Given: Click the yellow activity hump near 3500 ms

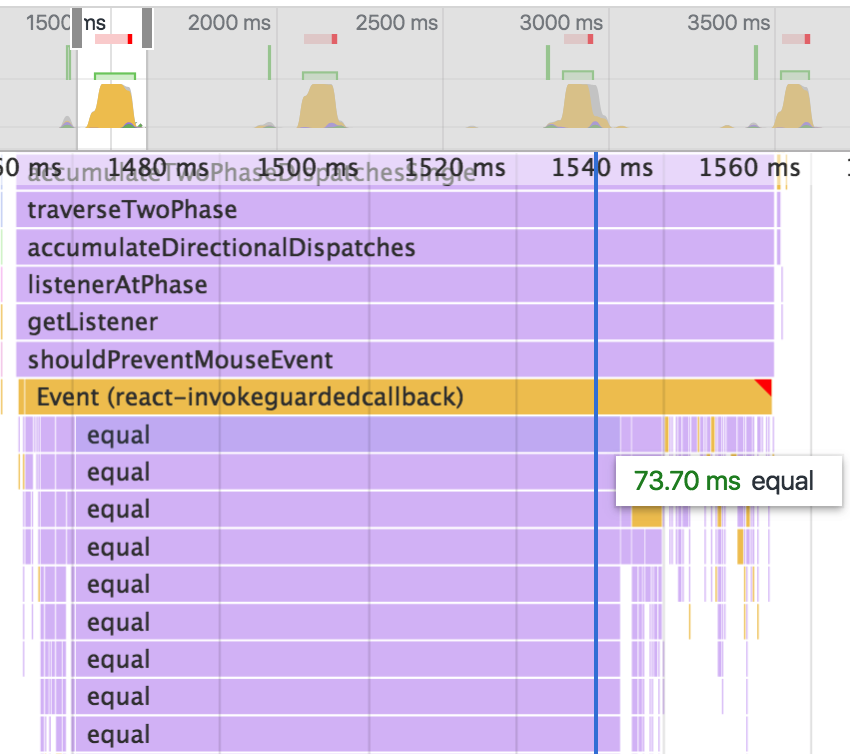Looking at the screenshot, I should tap(795, 102).
